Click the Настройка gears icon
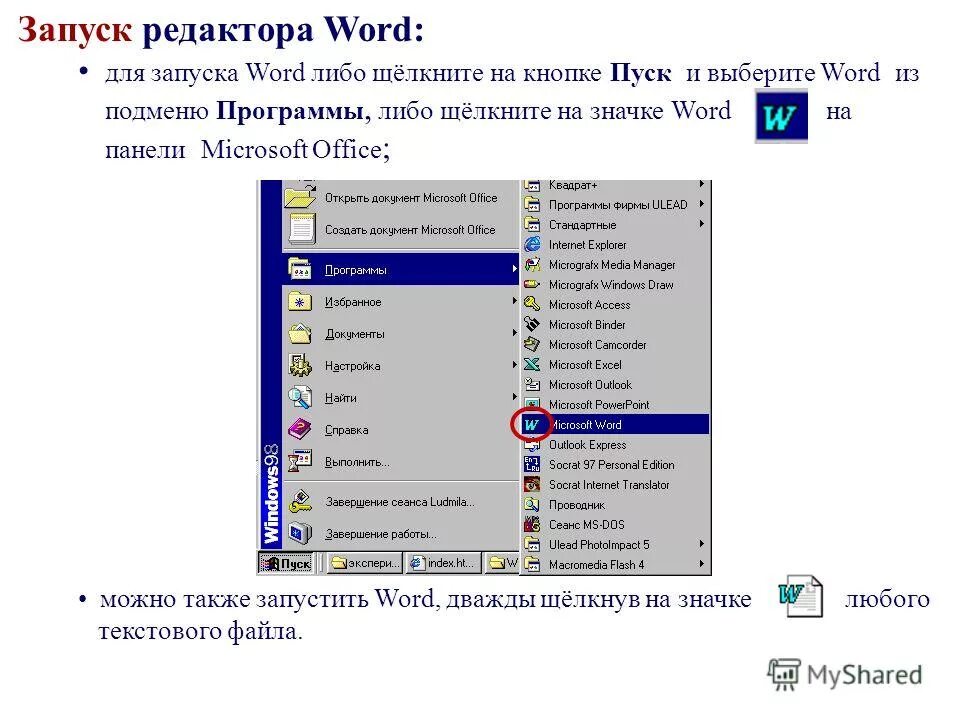960x720 pixels. point(300,366)
